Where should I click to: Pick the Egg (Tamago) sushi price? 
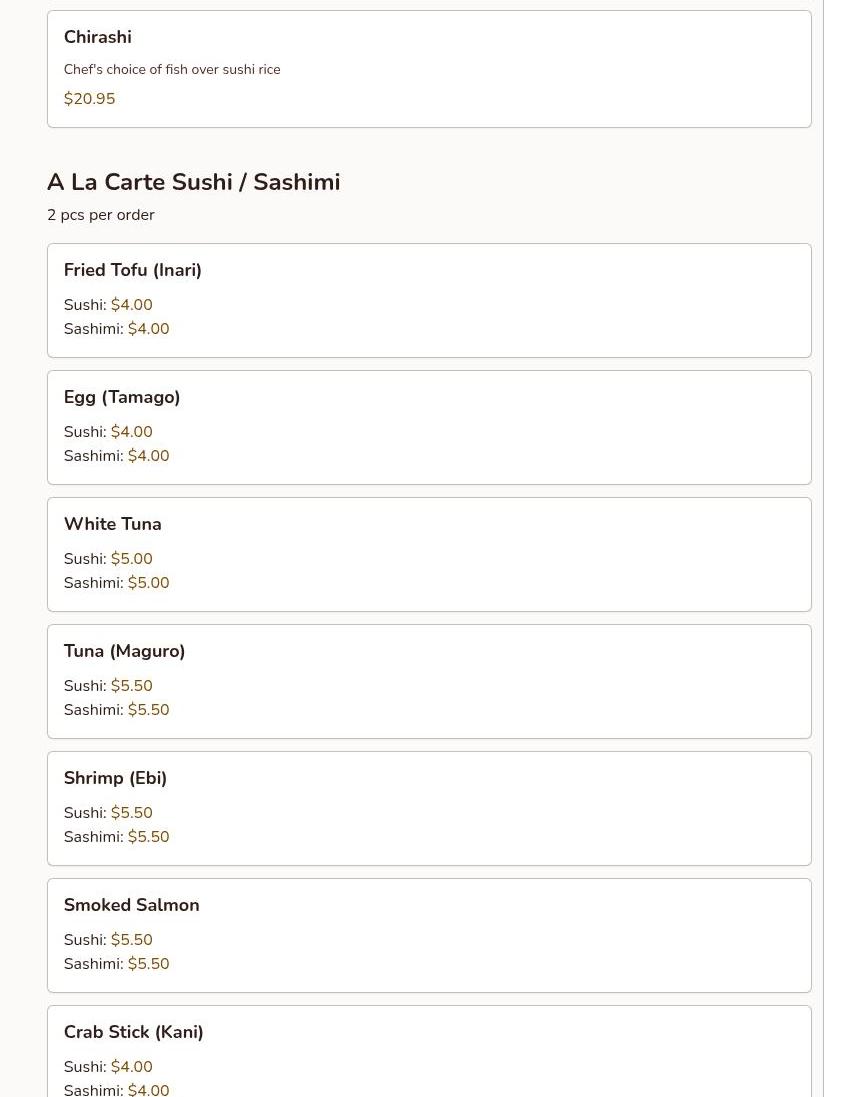[x=131, y=432]
